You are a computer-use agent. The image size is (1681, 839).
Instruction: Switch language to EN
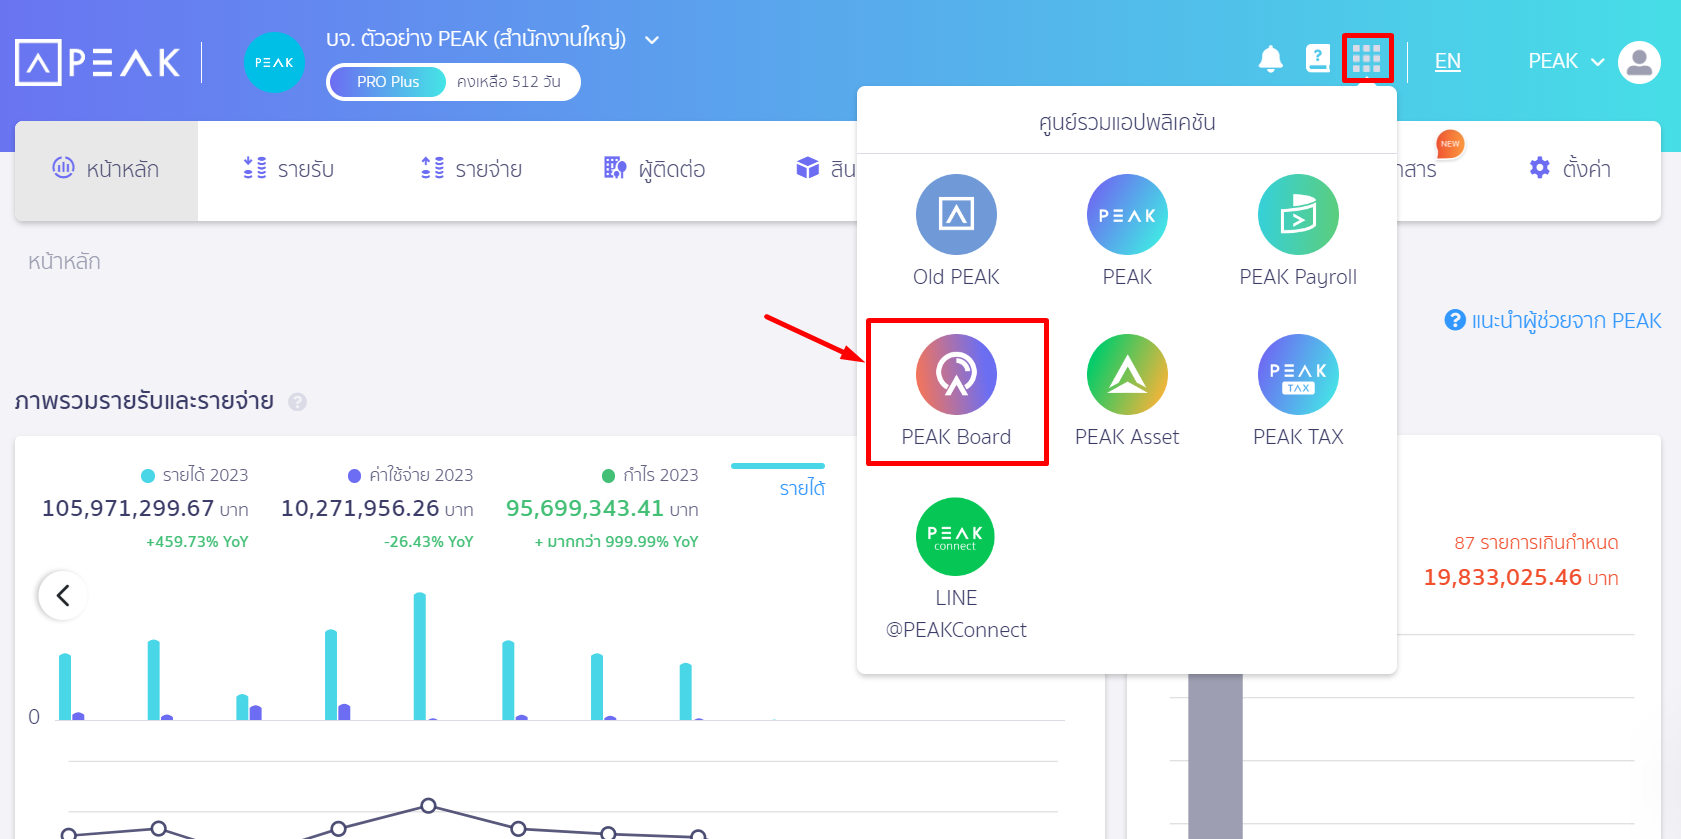click(x=1447, y=62)
